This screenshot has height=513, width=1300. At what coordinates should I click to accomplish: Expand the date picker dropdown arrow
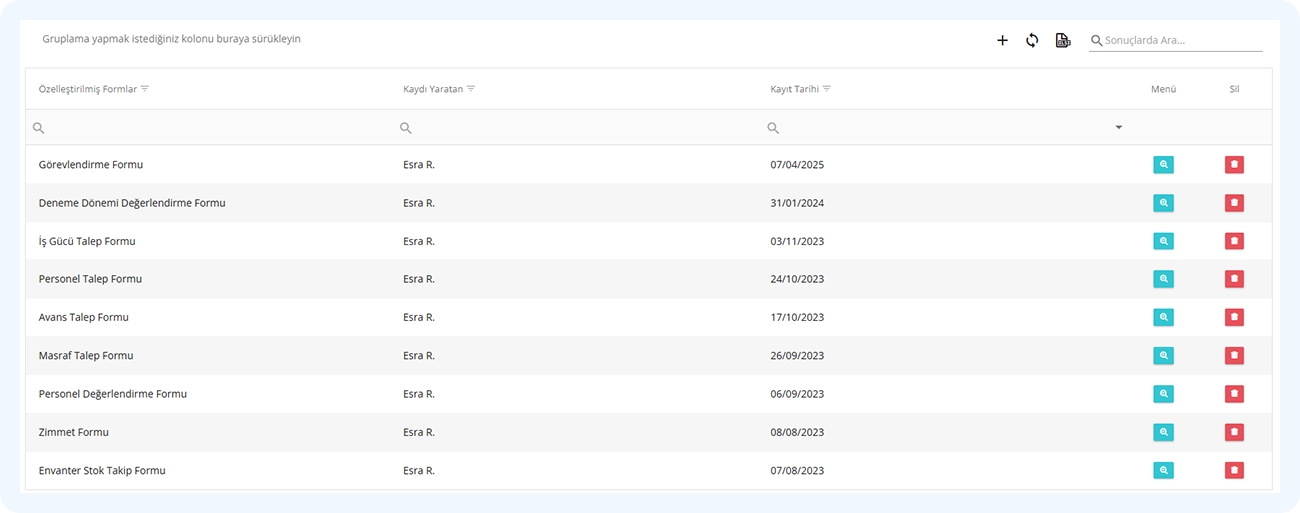tap(1119, 128)
